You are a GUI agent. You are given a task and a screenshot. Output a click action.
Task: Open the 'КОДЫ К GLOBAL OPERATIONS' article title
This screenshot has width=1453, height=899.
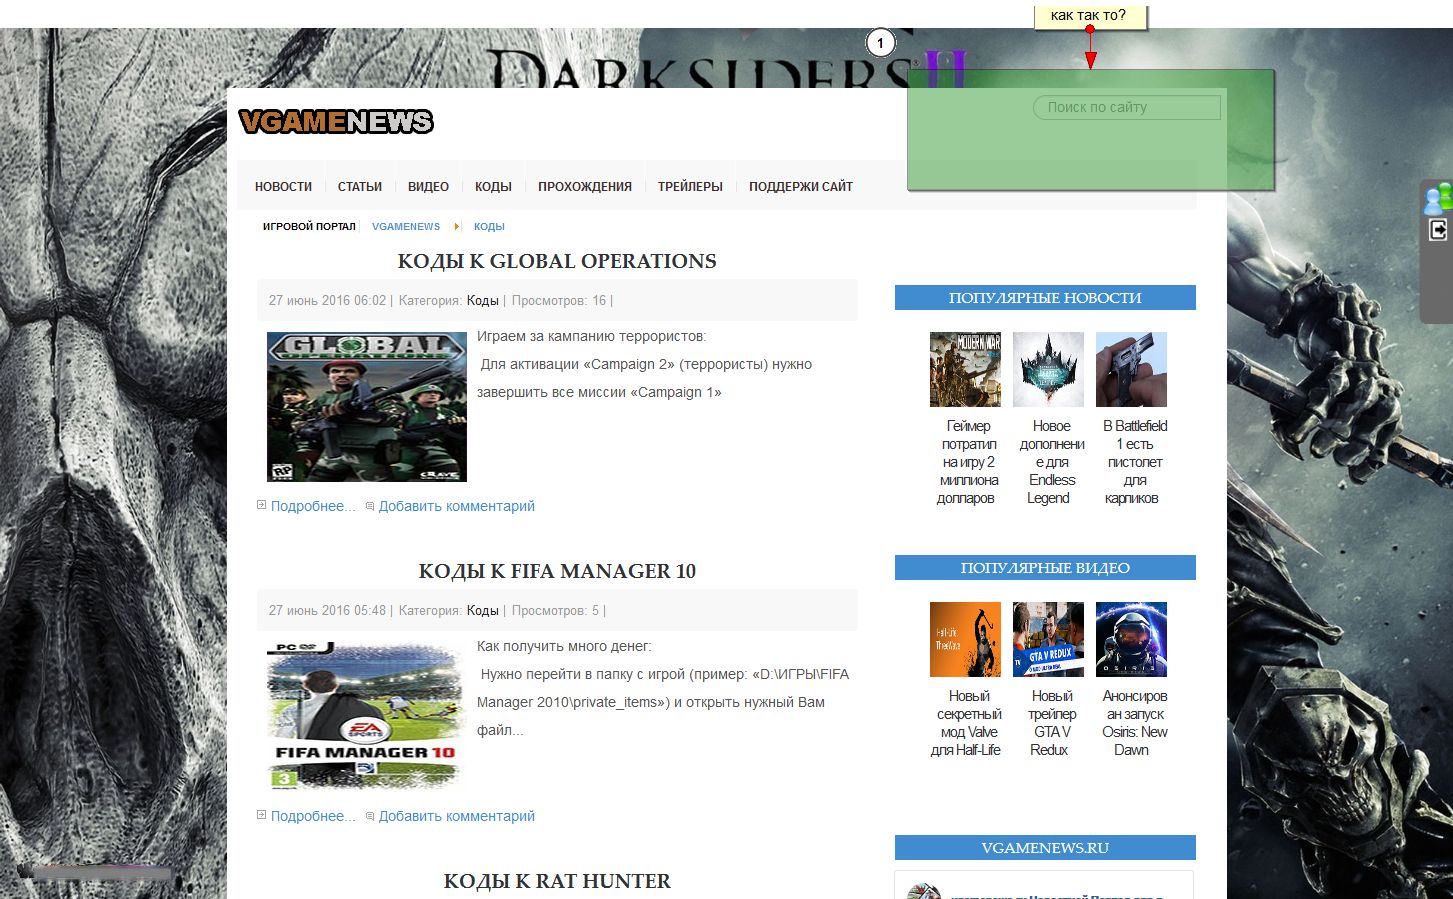[557, 261]
